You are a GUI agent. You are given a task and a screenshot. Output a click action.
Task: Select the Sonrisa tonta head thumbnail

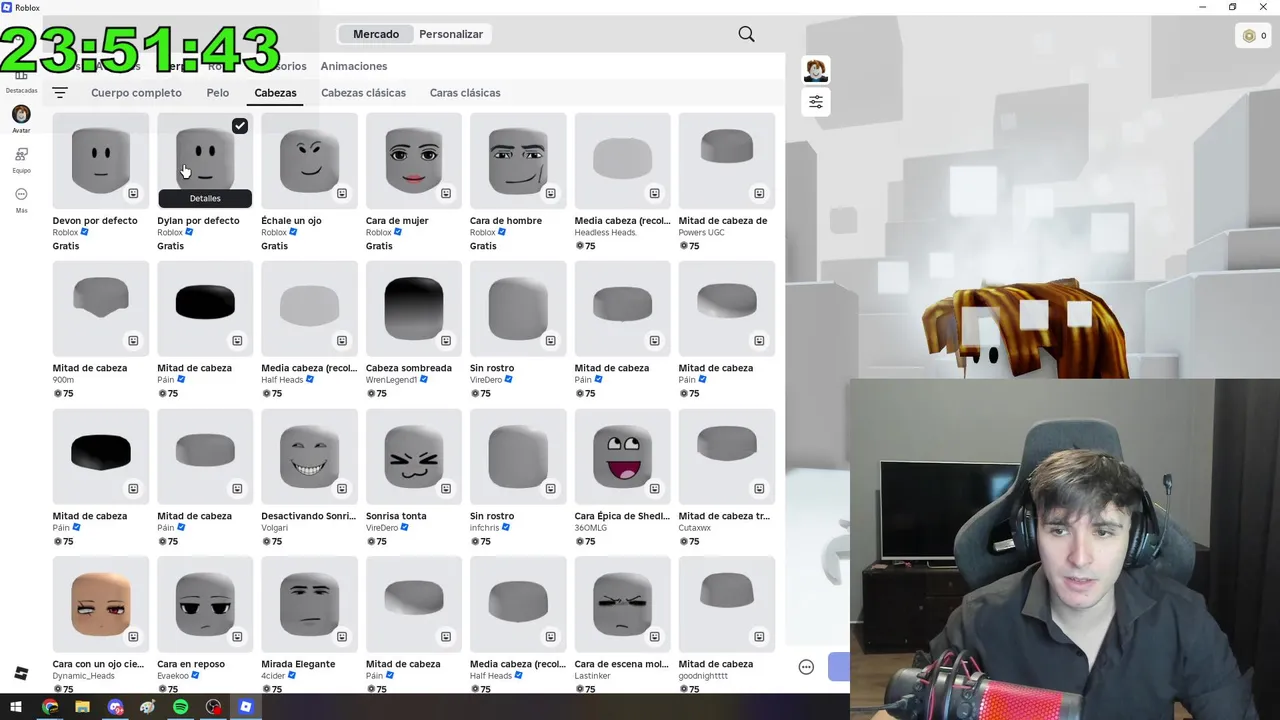[x=414, y=456]
